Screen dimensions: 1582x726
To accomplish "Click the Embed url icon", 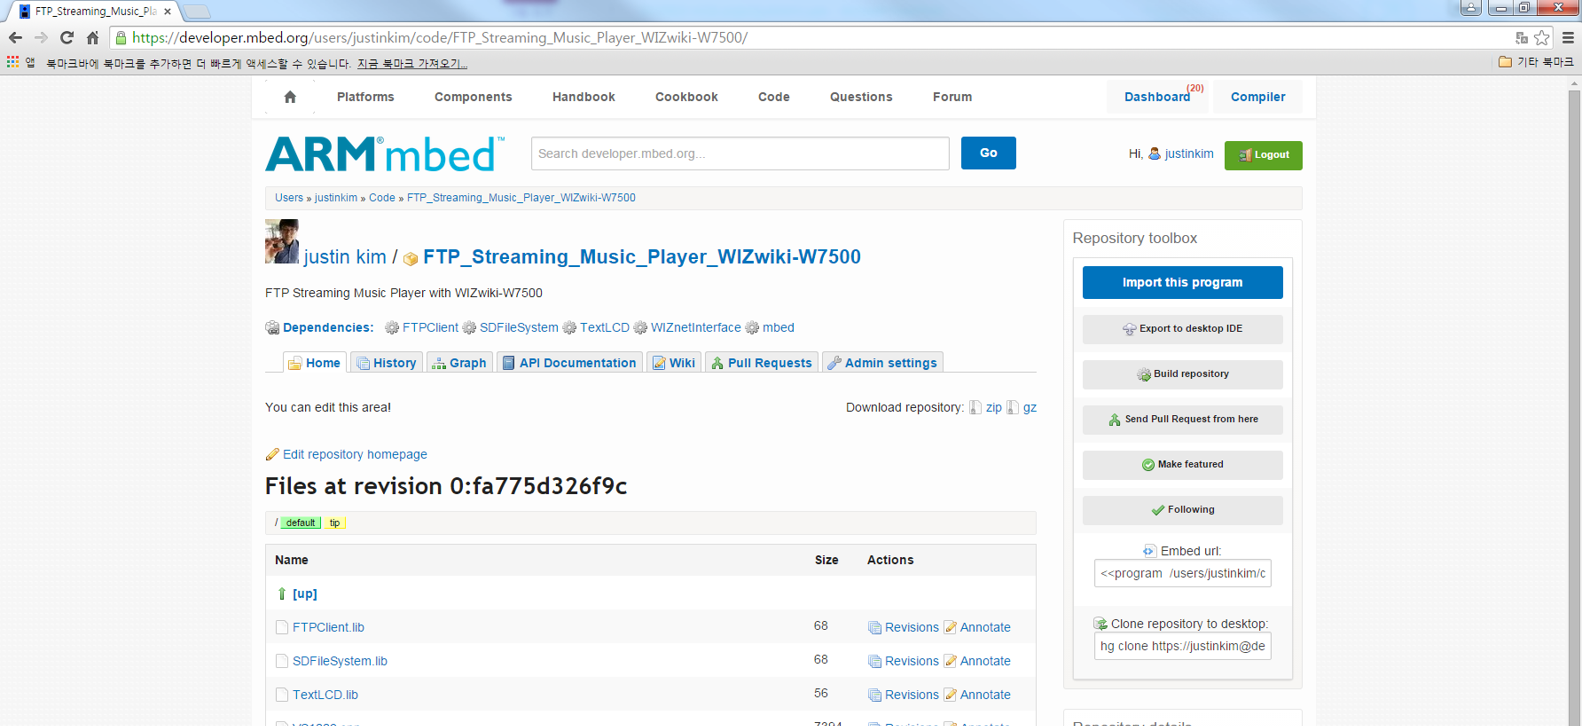I will [x=1149, y=551].
